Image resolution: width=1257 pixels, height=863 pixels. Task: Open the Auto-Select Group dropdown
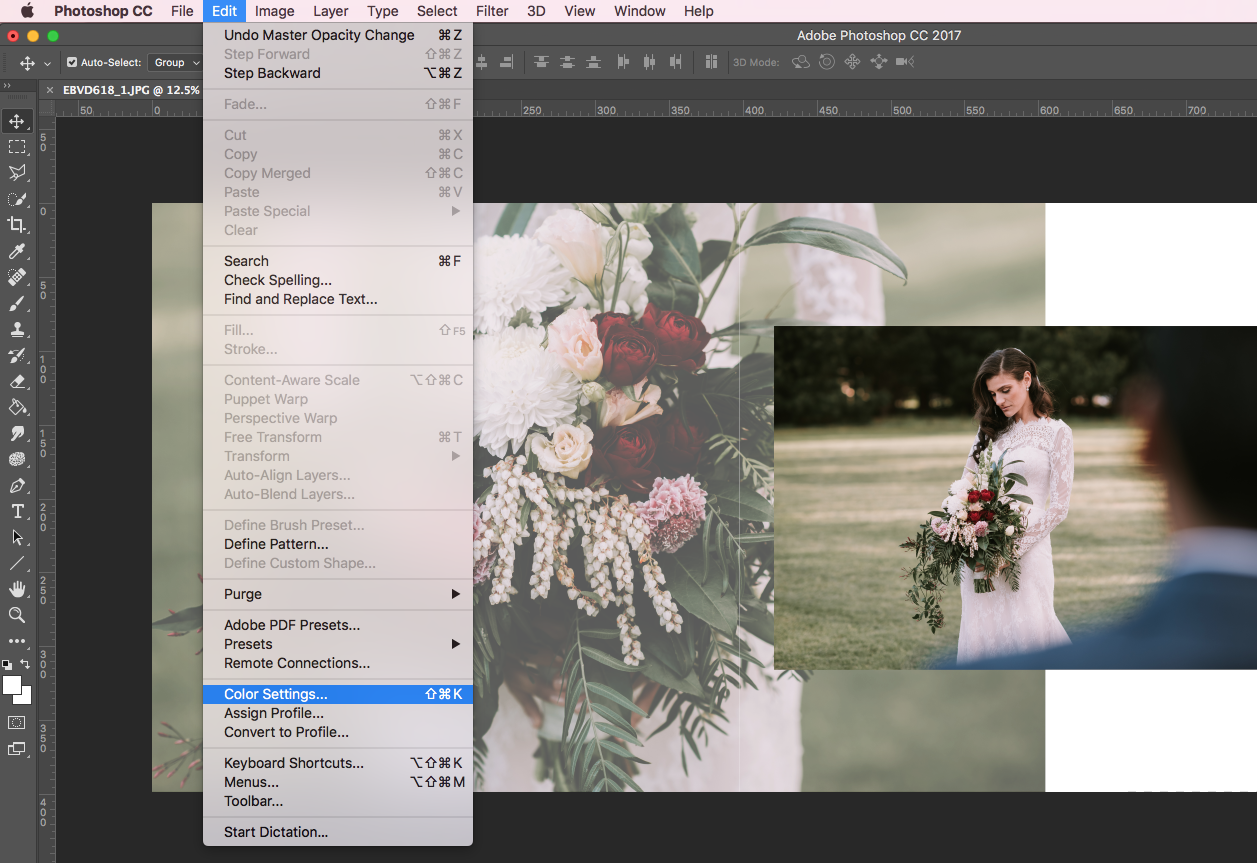point(176,62)
